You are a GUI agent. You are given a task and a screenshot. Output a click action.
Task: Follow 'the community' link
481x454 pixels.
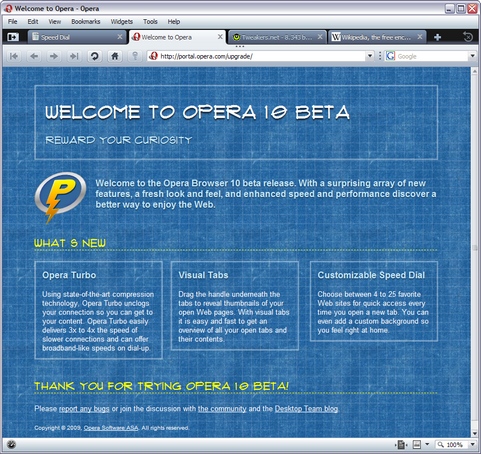click(x=222, y=409)
